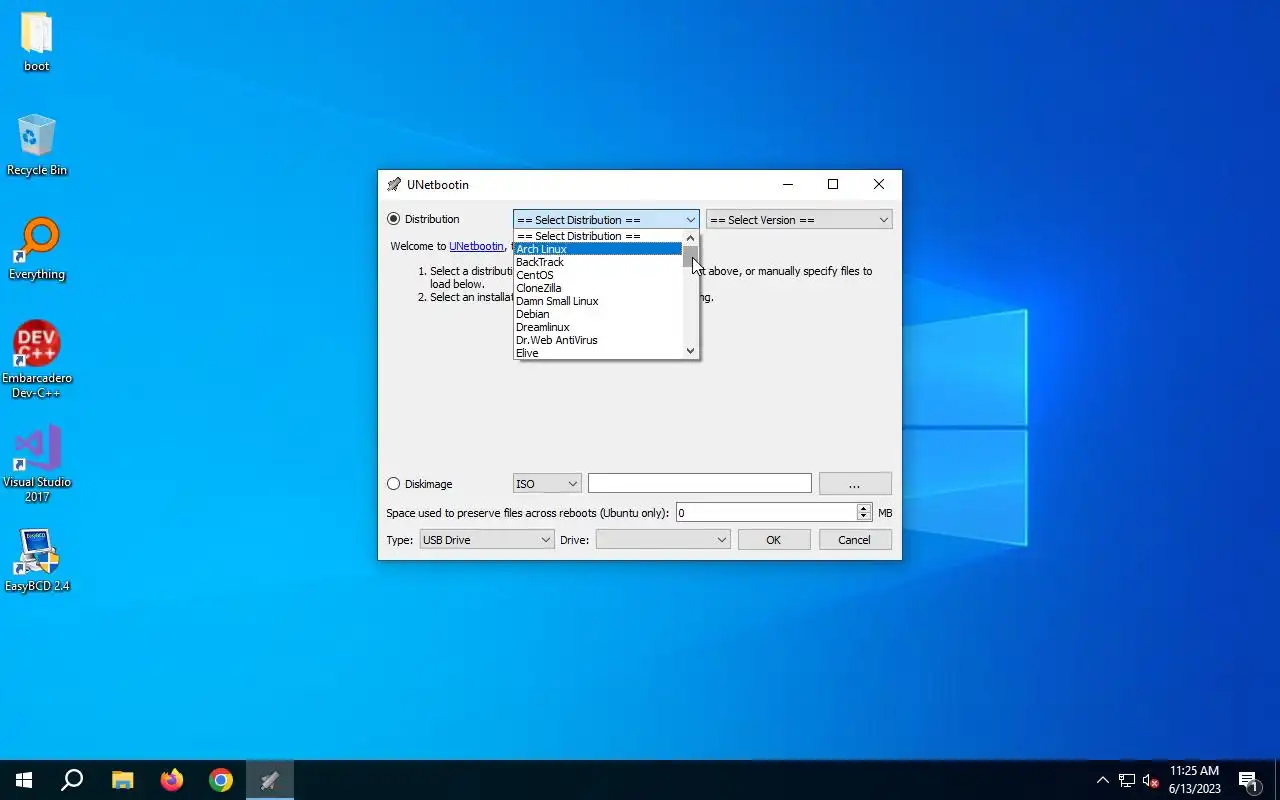
Task: Open File Explorer from the taskbar
Action: (122, 780)
